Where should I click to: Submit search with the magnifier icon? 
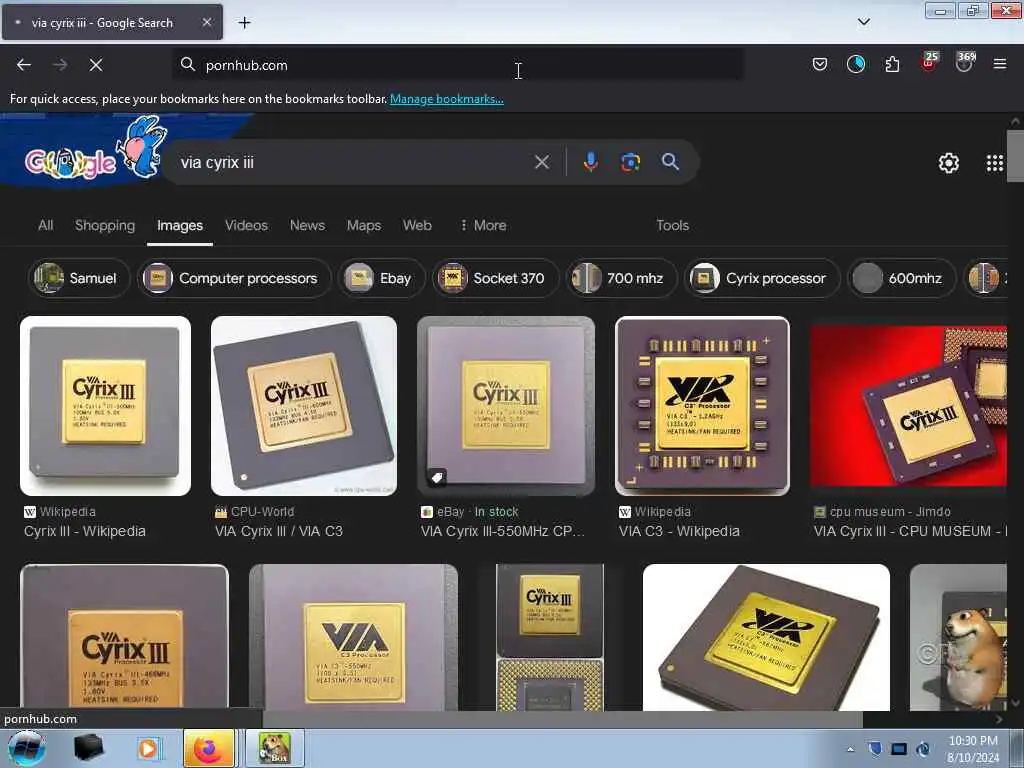670,162
